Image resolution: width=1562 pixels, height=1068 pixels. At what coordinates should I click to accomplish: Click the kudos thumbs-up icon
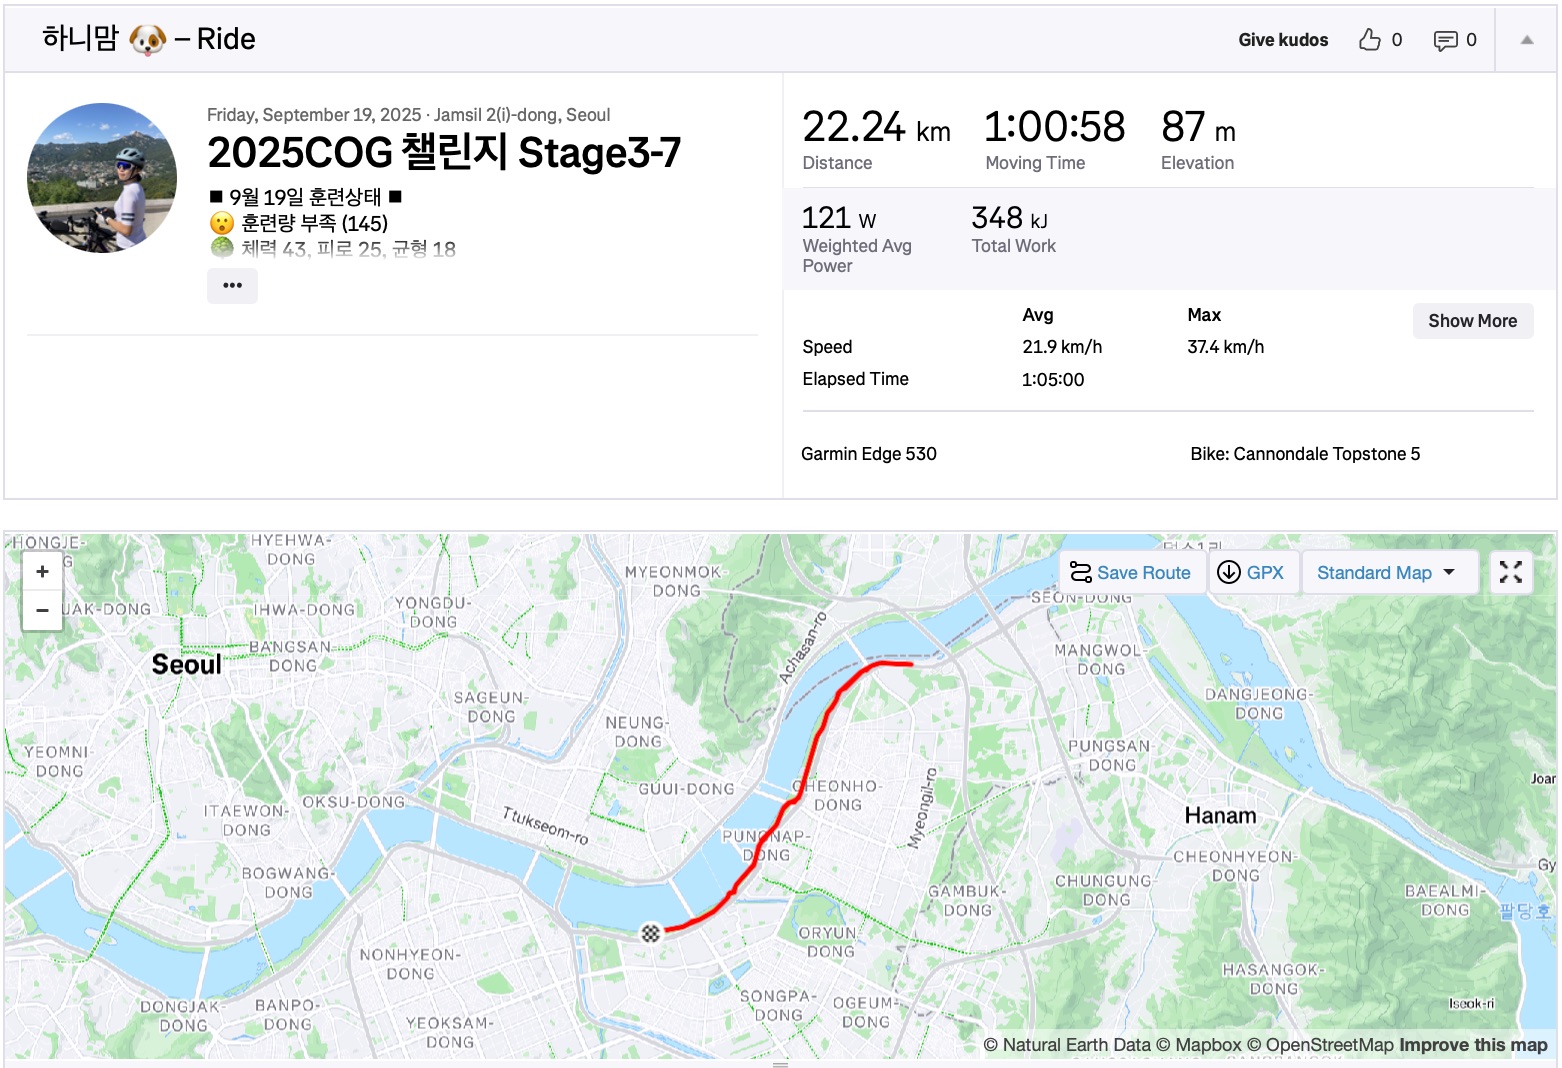(x=1369, y=40)
